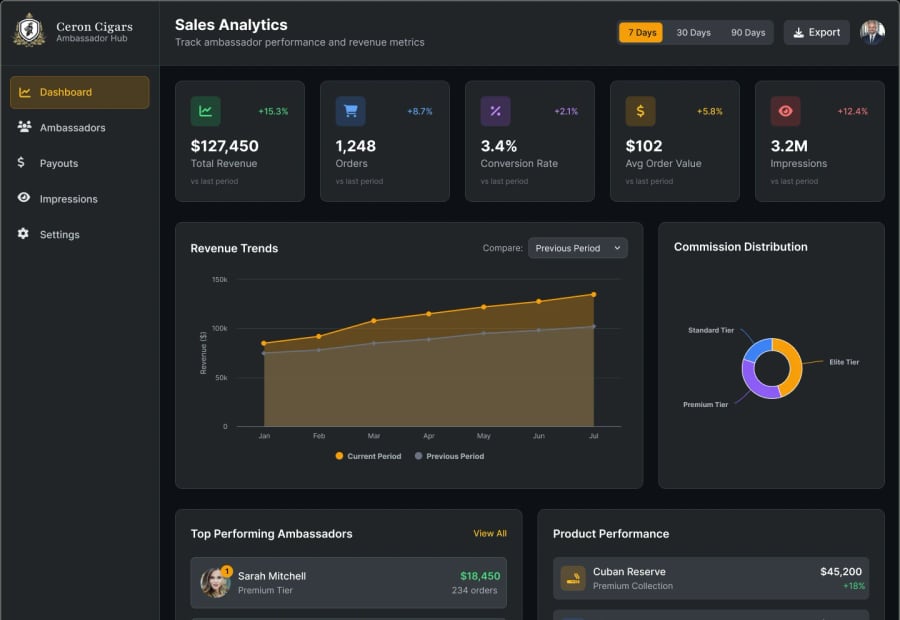Click the +2.1% conversion change badge
Viewport: 900px width, 620px height.
point(566,111)
